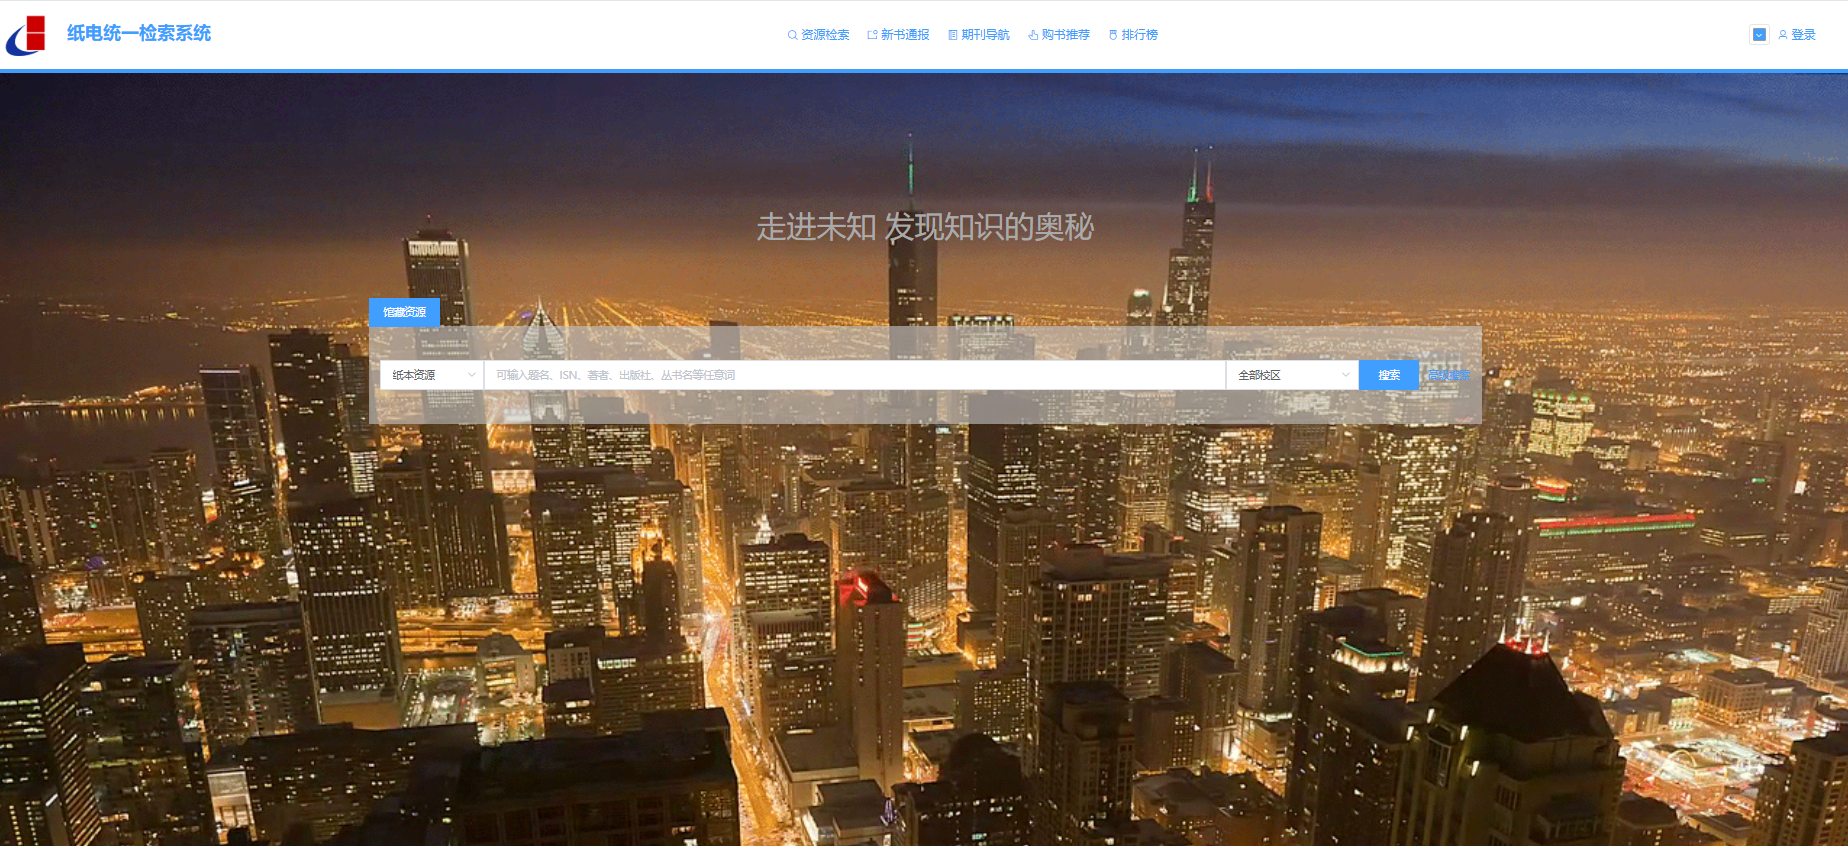This screenshot has height=846, width=1848.
Task: Click the 纸电统一检索系统 site title
Action: (139, 33)
